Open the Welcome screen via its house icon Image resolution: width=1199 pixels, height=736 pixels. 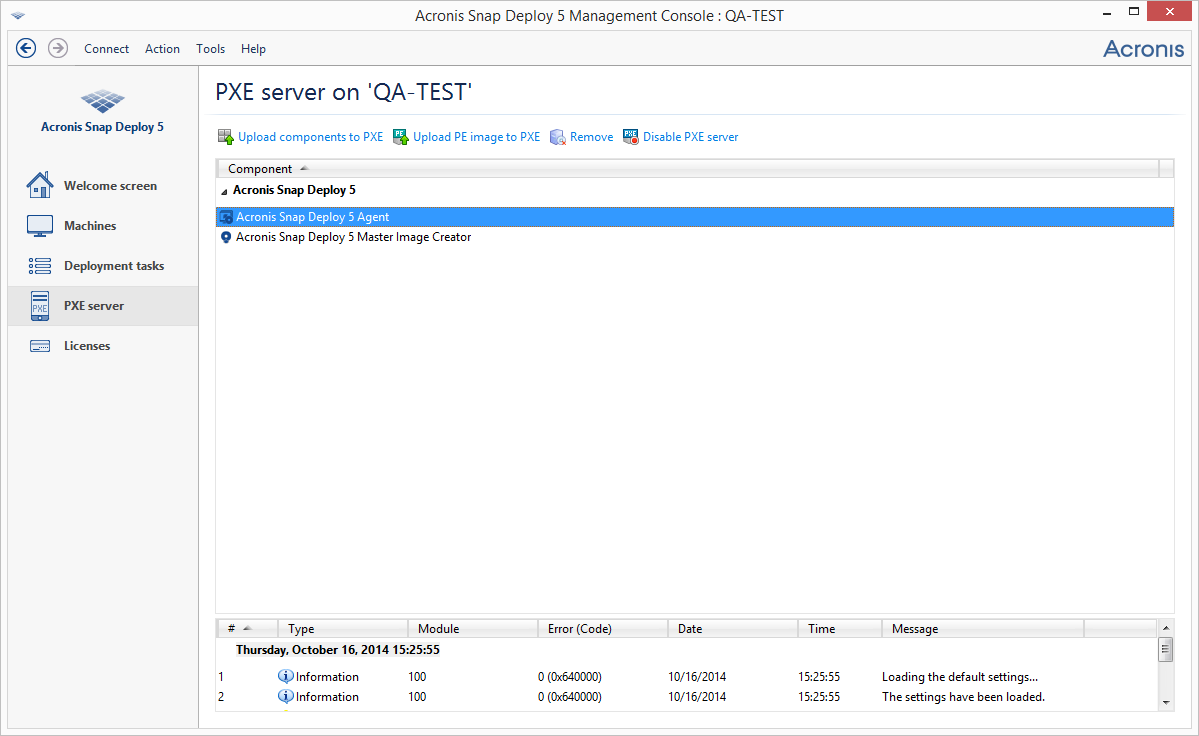[40, 184]
